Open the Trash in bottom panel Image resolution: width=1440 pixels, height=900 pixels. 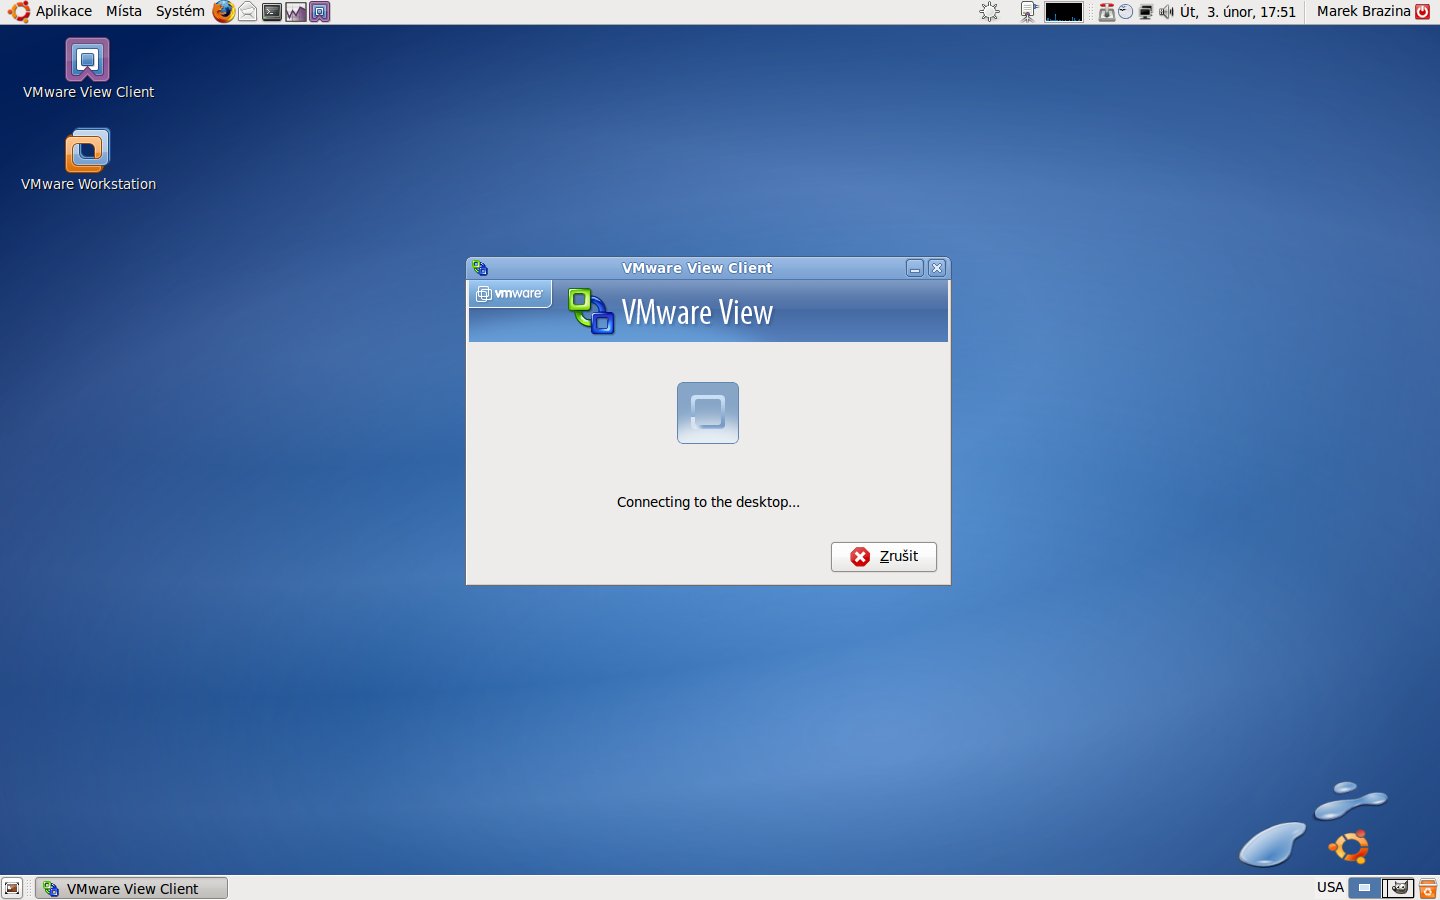(1428, 888)
